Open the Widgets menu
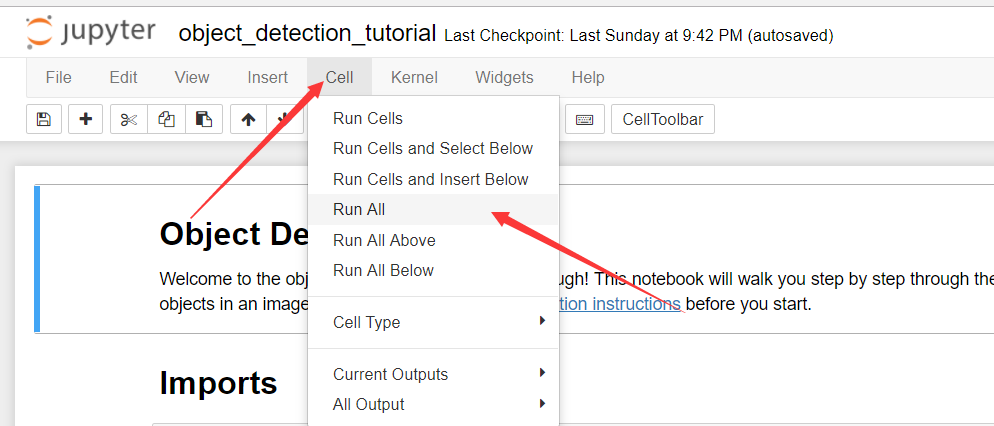This screenshot has height=426, width=994. coord(504,77)
